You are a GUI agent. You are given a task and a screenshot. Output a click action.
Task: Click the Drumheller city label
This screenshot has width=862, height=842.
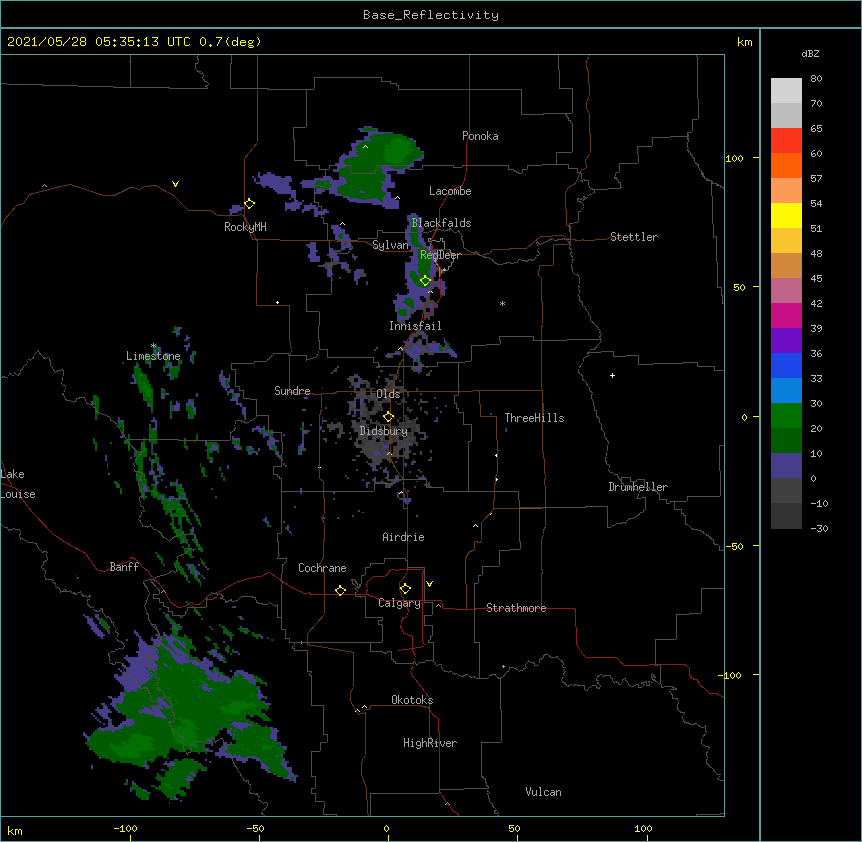(638, 487)
